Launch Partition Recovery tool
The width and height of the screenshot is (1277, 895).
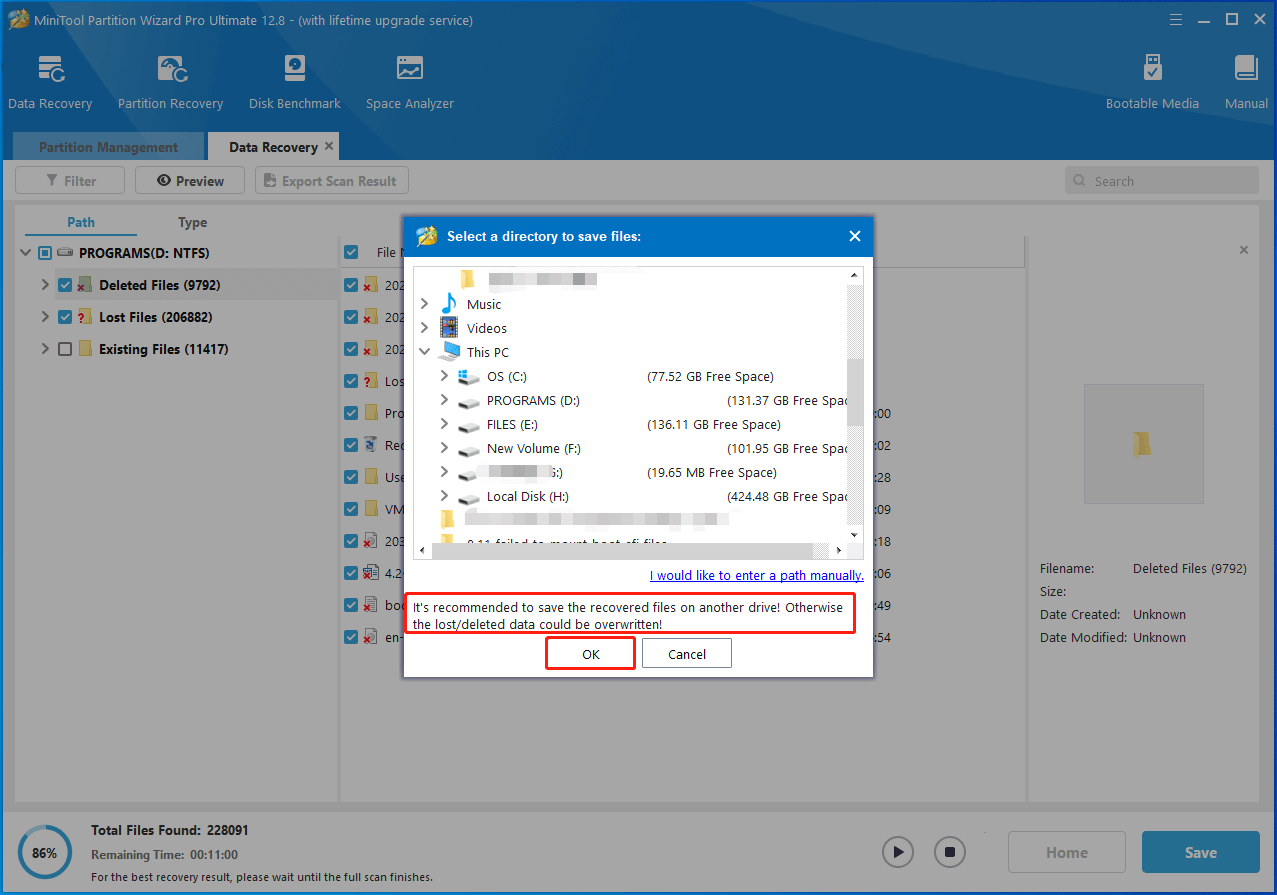(x=170, y=82)
